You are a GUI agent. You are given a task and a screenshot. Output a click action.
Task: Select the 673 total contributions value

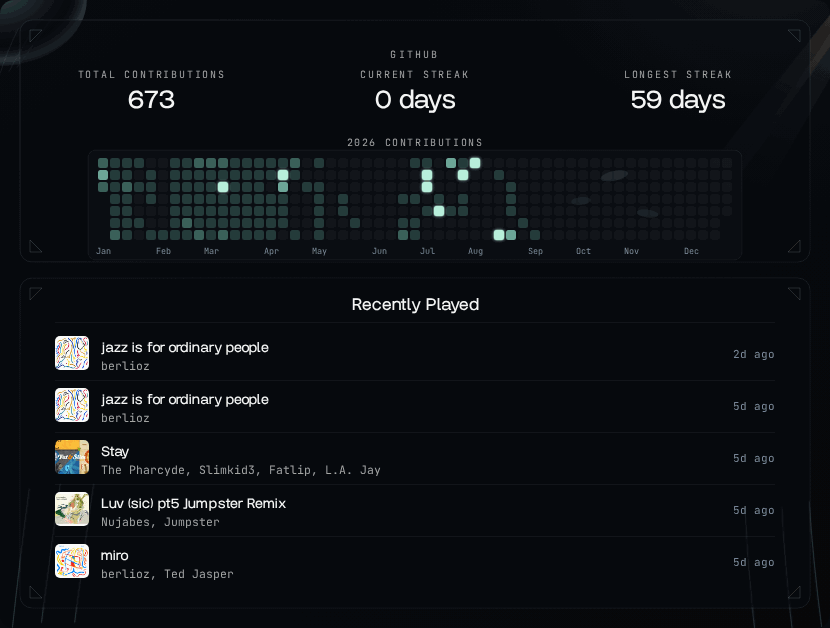pyautogui.click(x=151, y=100)
